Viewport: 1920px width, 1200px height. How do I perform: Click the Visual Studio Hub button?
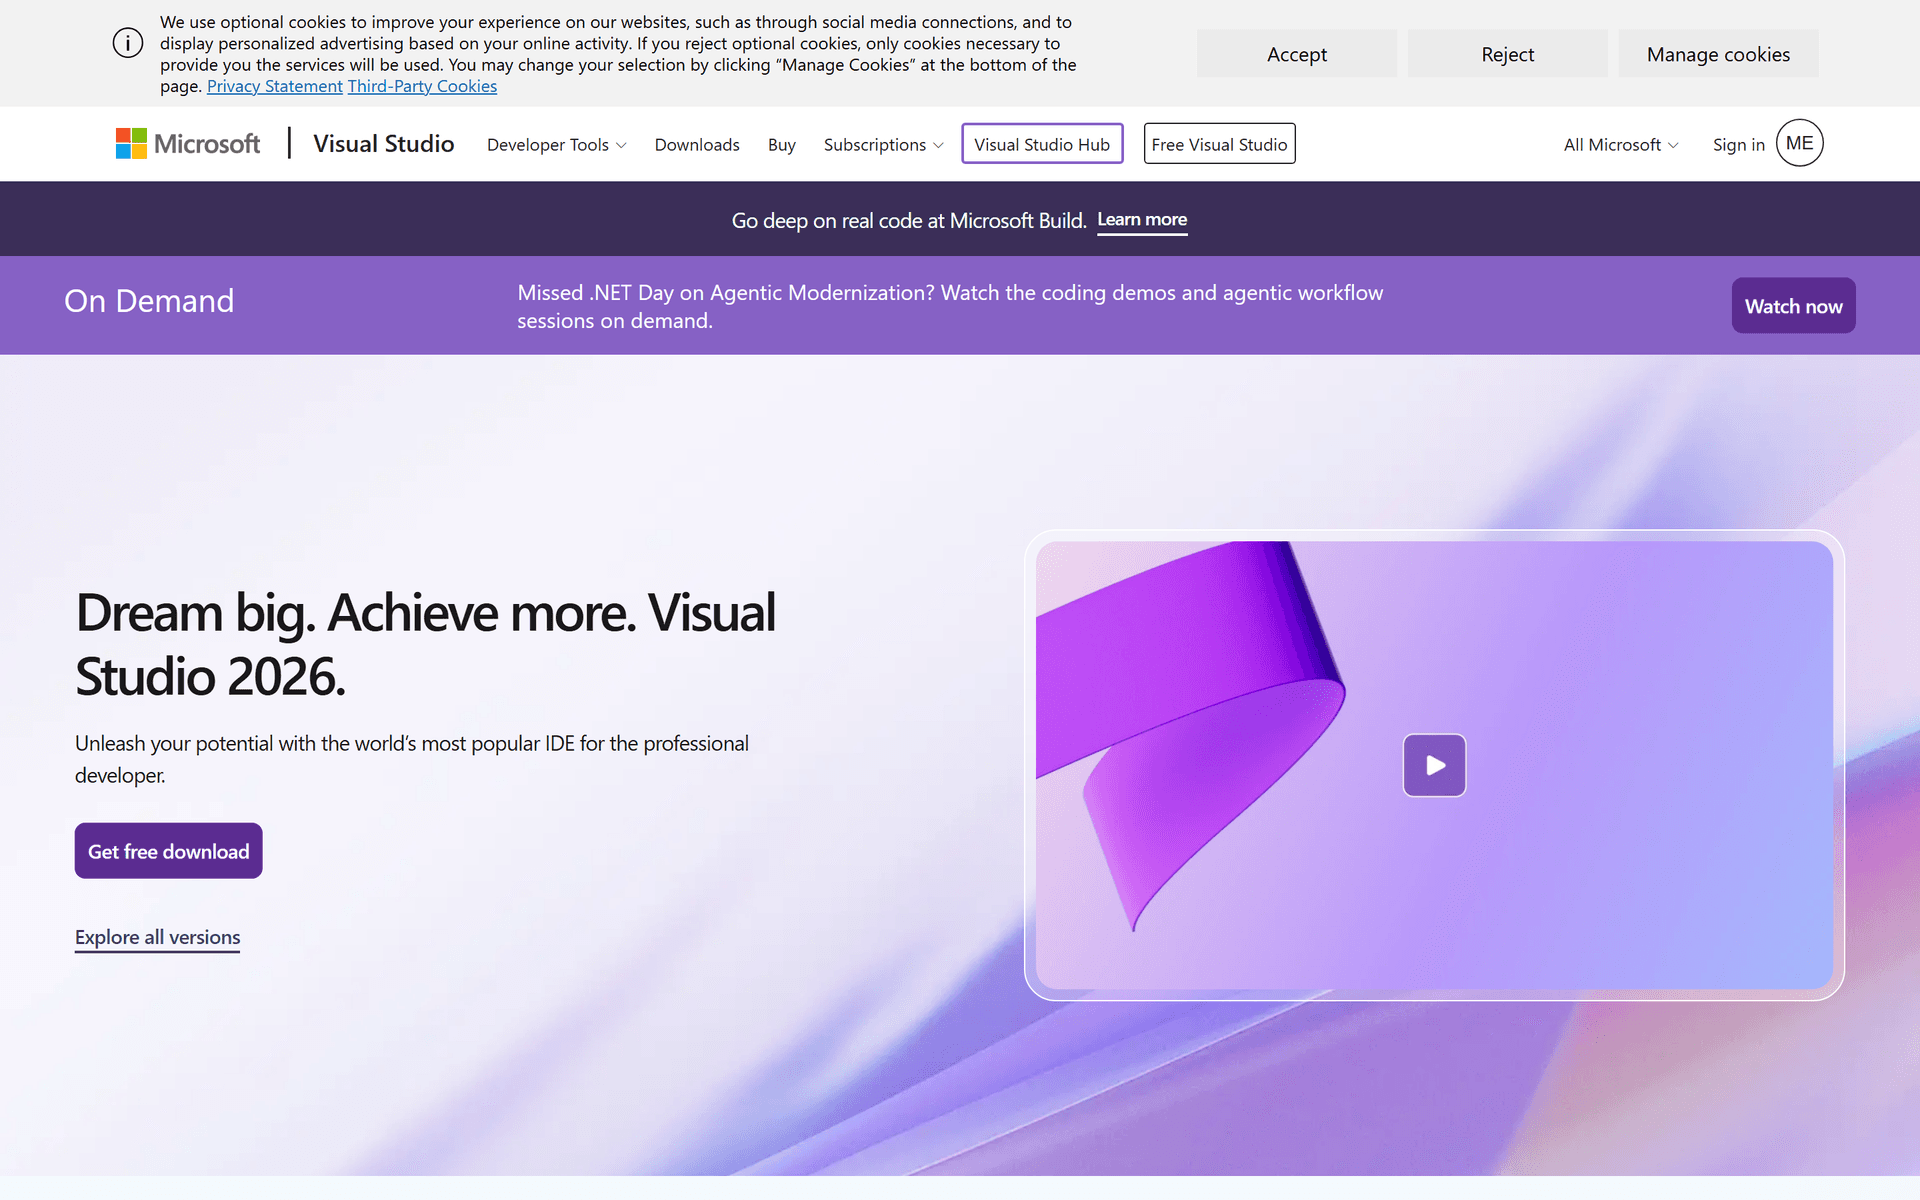1042,144
